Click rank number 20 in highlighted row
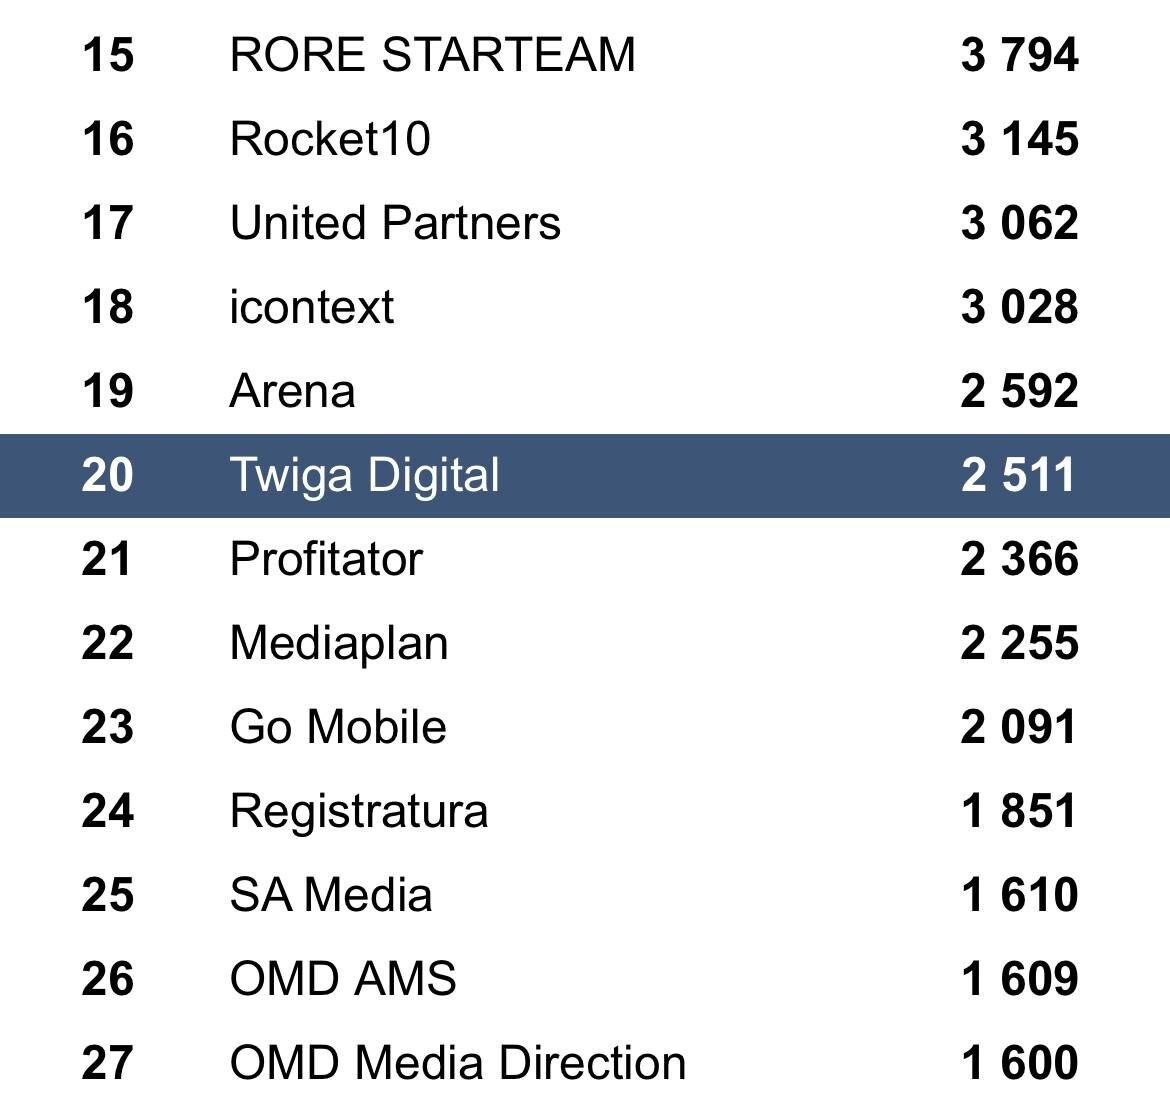 pyautogui.click(x=107, y=475)
